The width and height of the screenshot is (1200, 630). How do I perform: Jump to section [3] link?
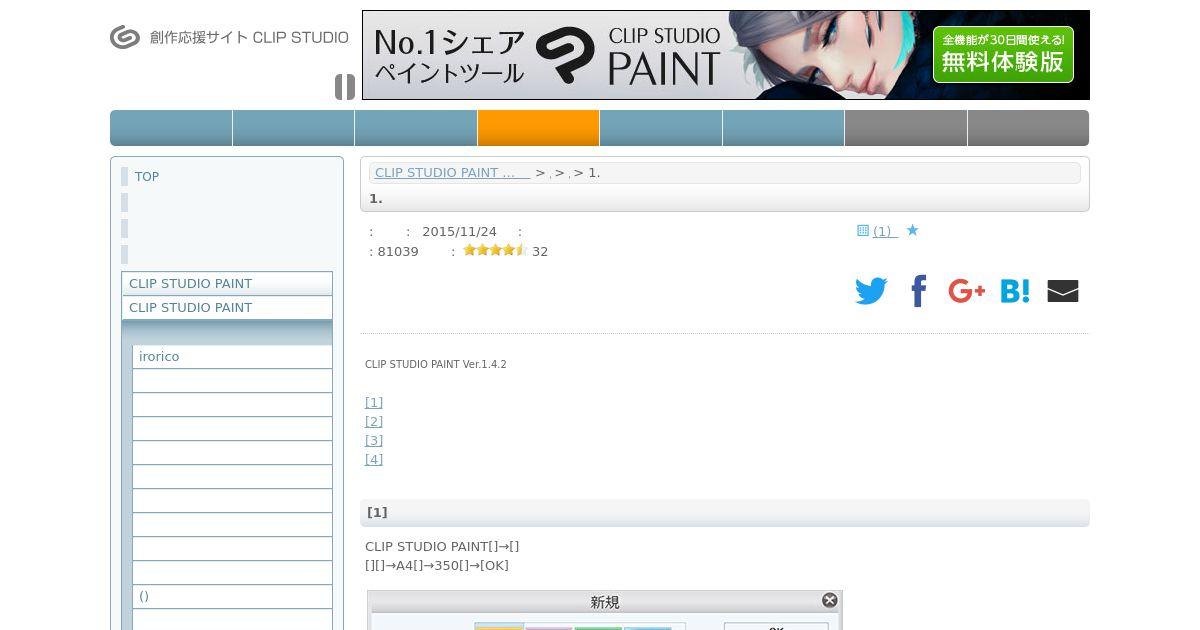(374, 440)
